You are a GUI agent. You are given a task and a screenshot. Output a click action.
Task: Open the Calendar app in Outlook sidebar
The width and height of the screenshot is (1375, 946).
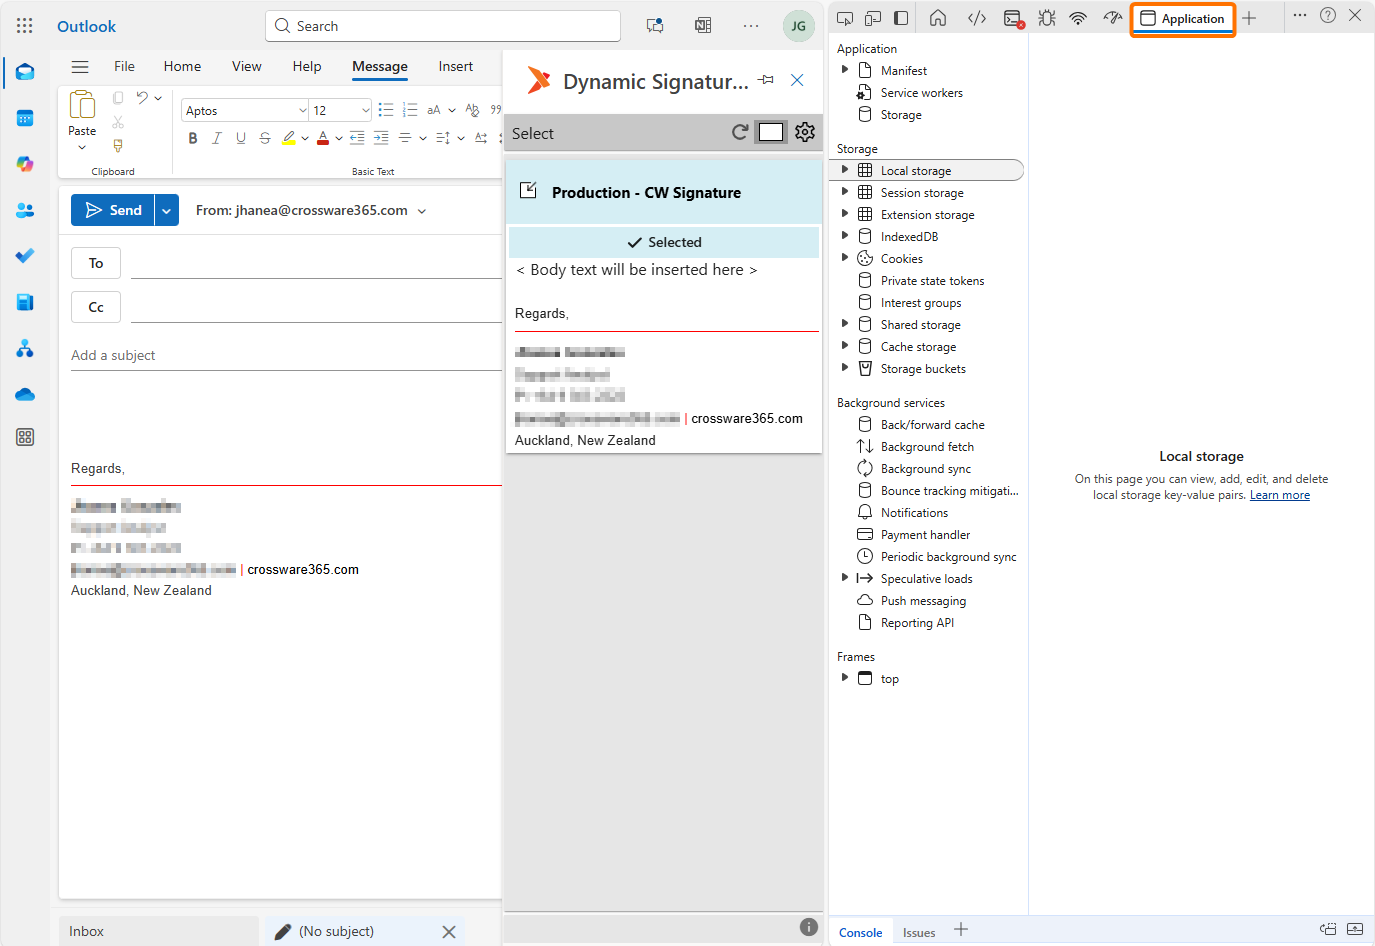pos(25,118)
